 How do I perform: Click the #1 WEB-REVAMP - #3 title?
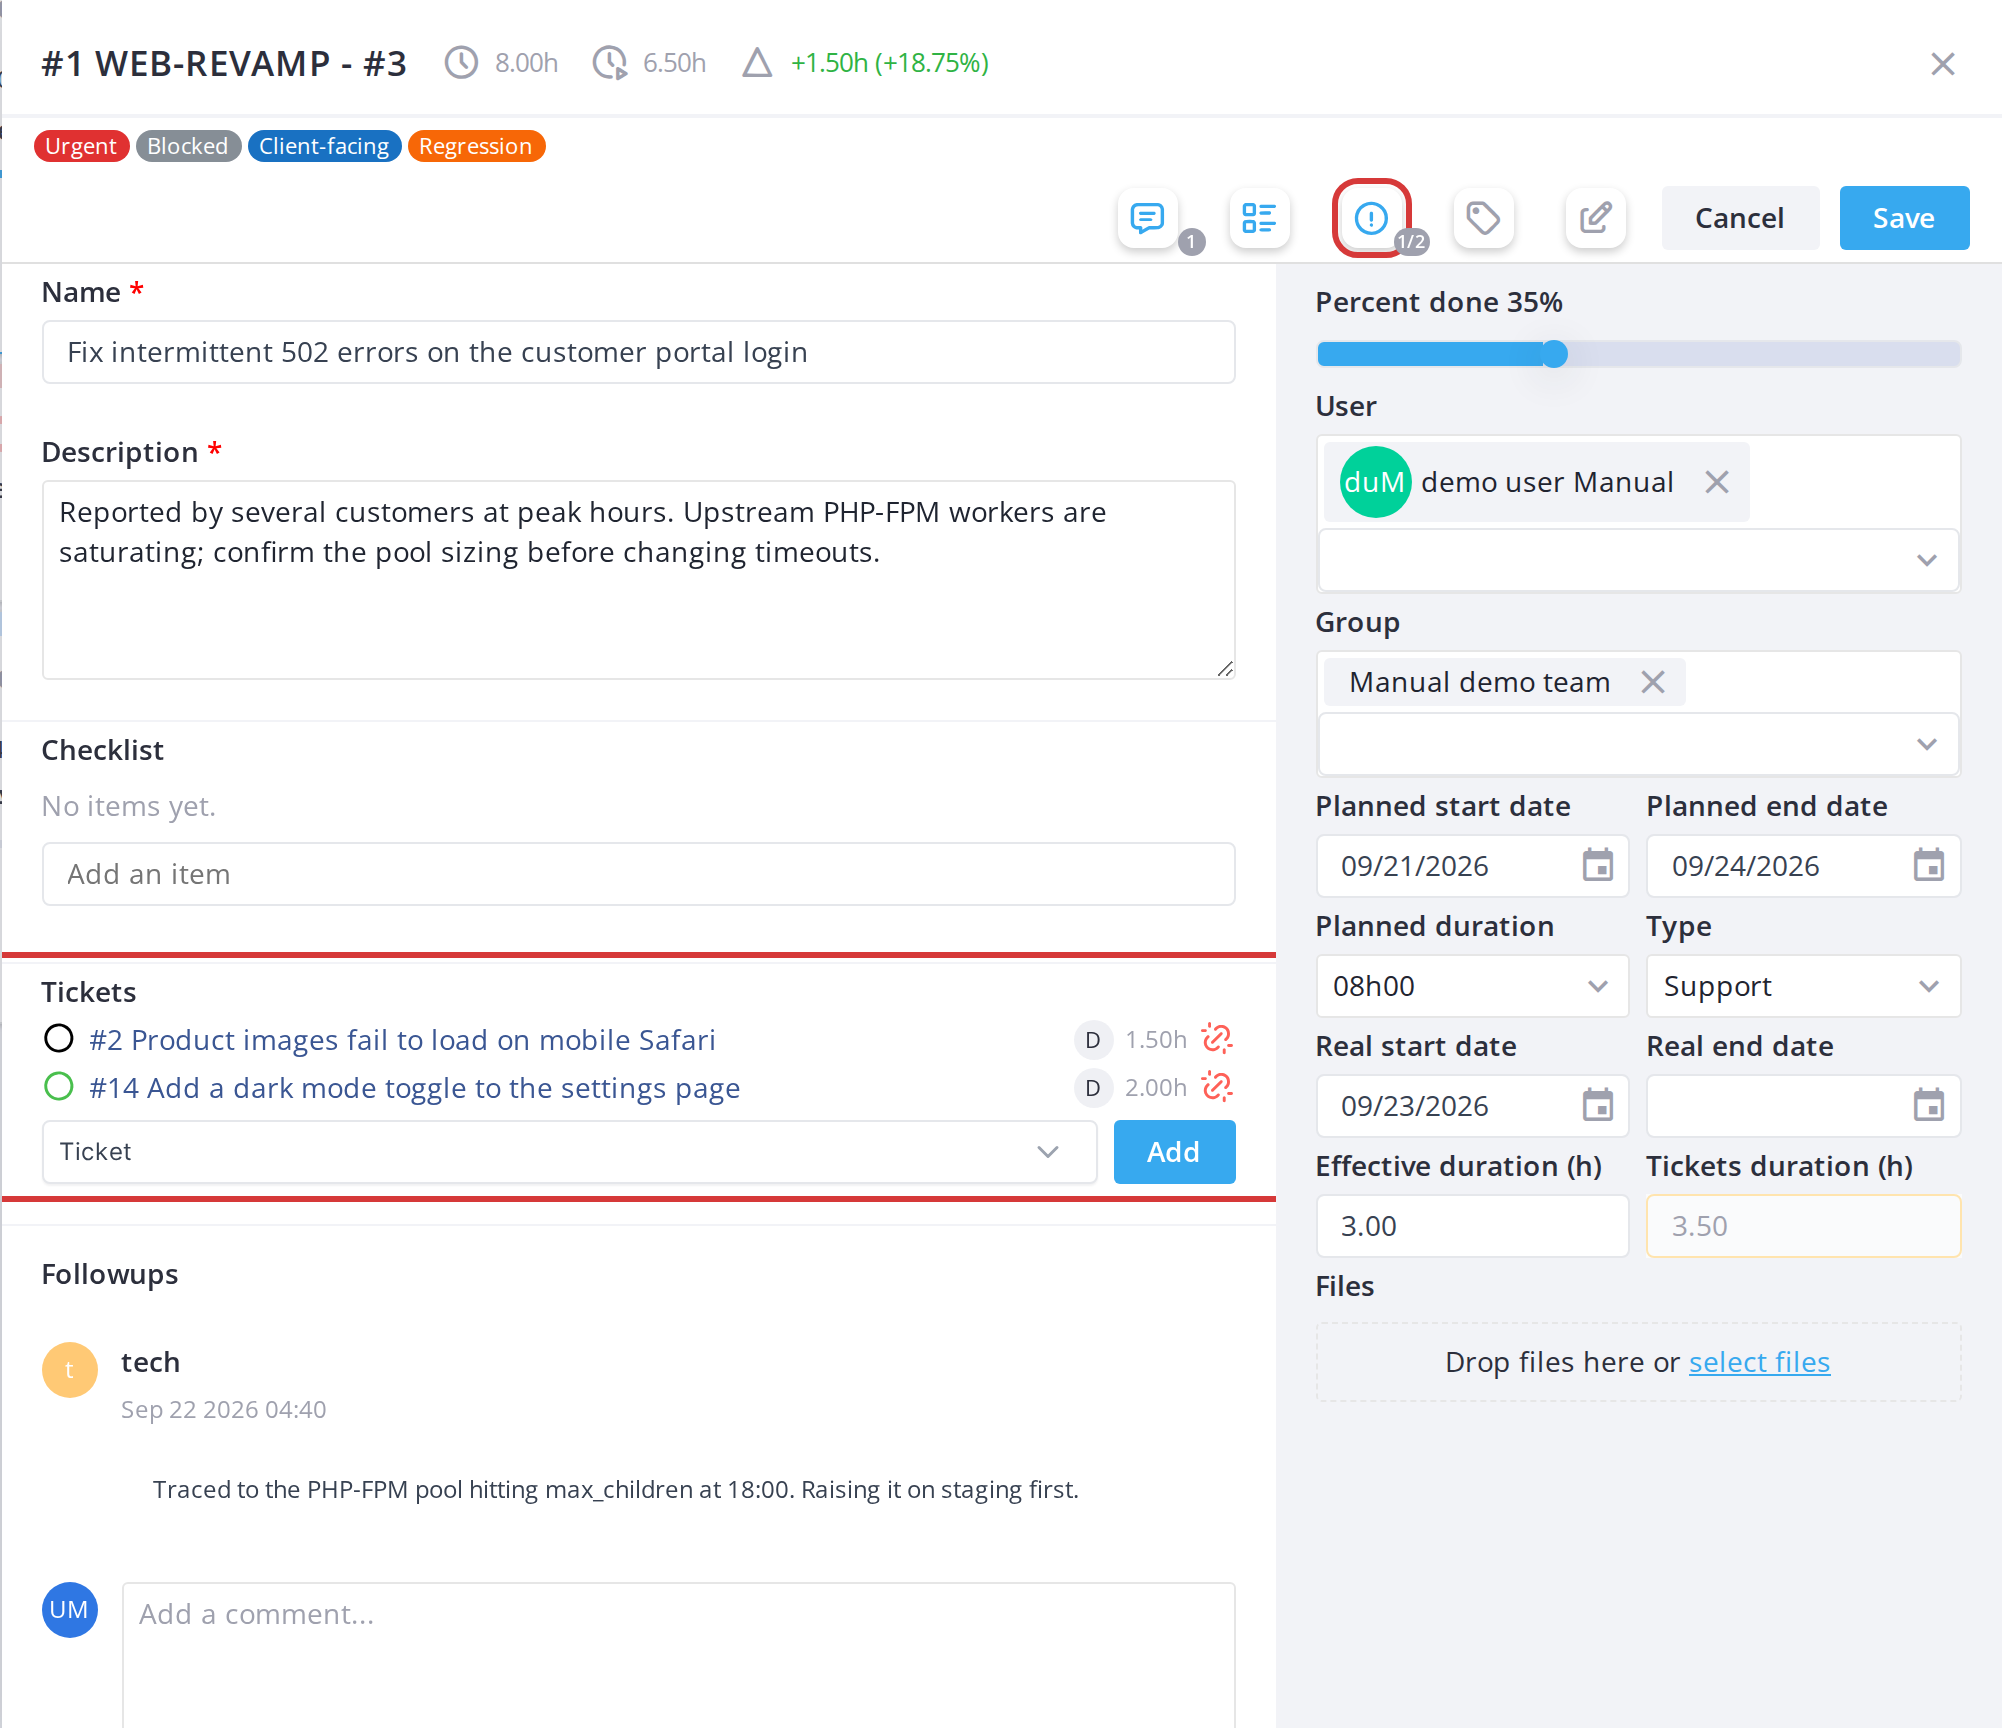(224, 64)
